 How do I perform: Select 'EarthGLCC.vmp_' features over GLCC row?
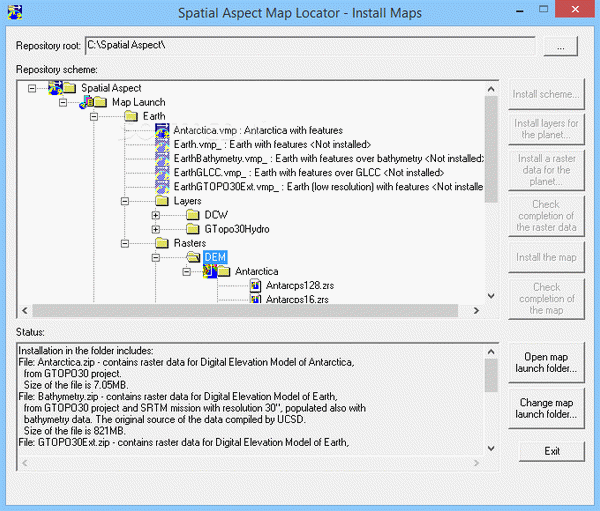308,173
